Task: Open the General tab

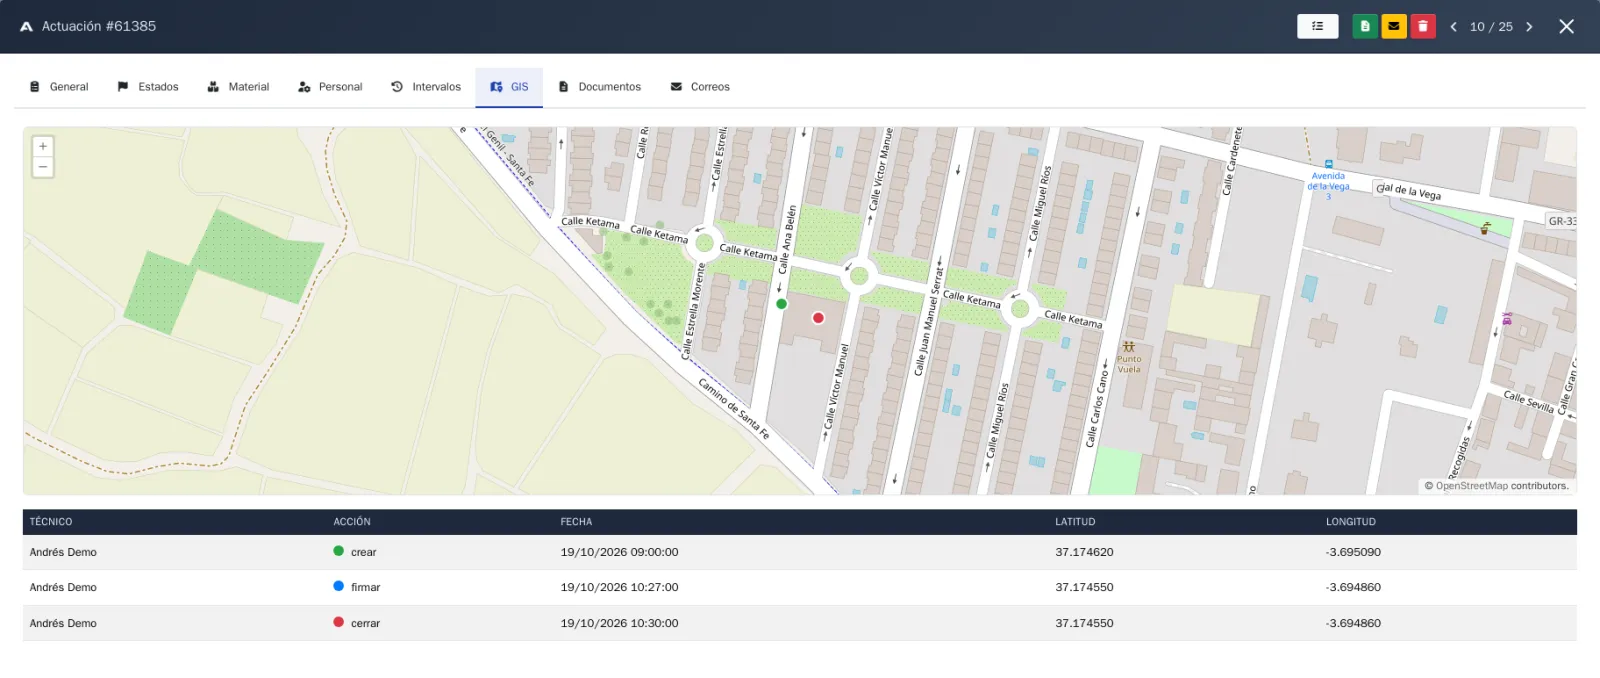Action: pos(59,87)
